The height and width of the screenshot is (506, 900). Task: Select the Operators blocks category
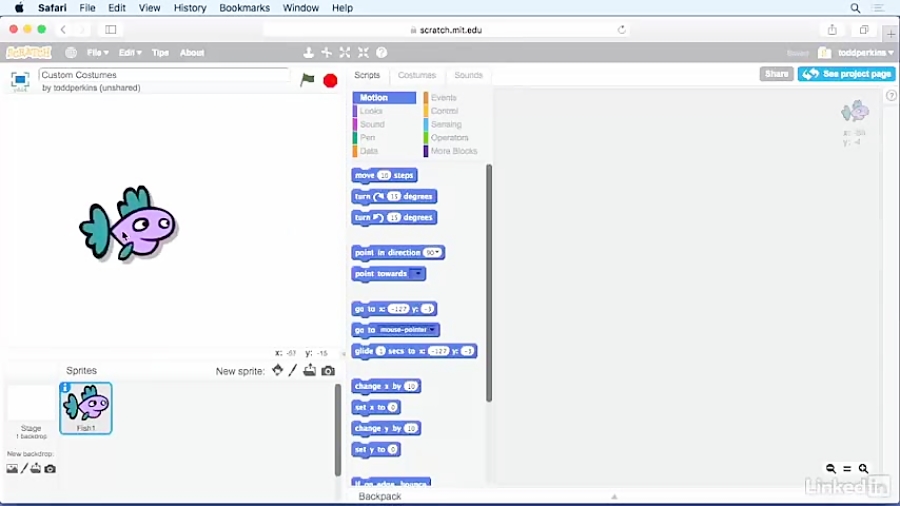pyautogui.click(x=449, y=138)
